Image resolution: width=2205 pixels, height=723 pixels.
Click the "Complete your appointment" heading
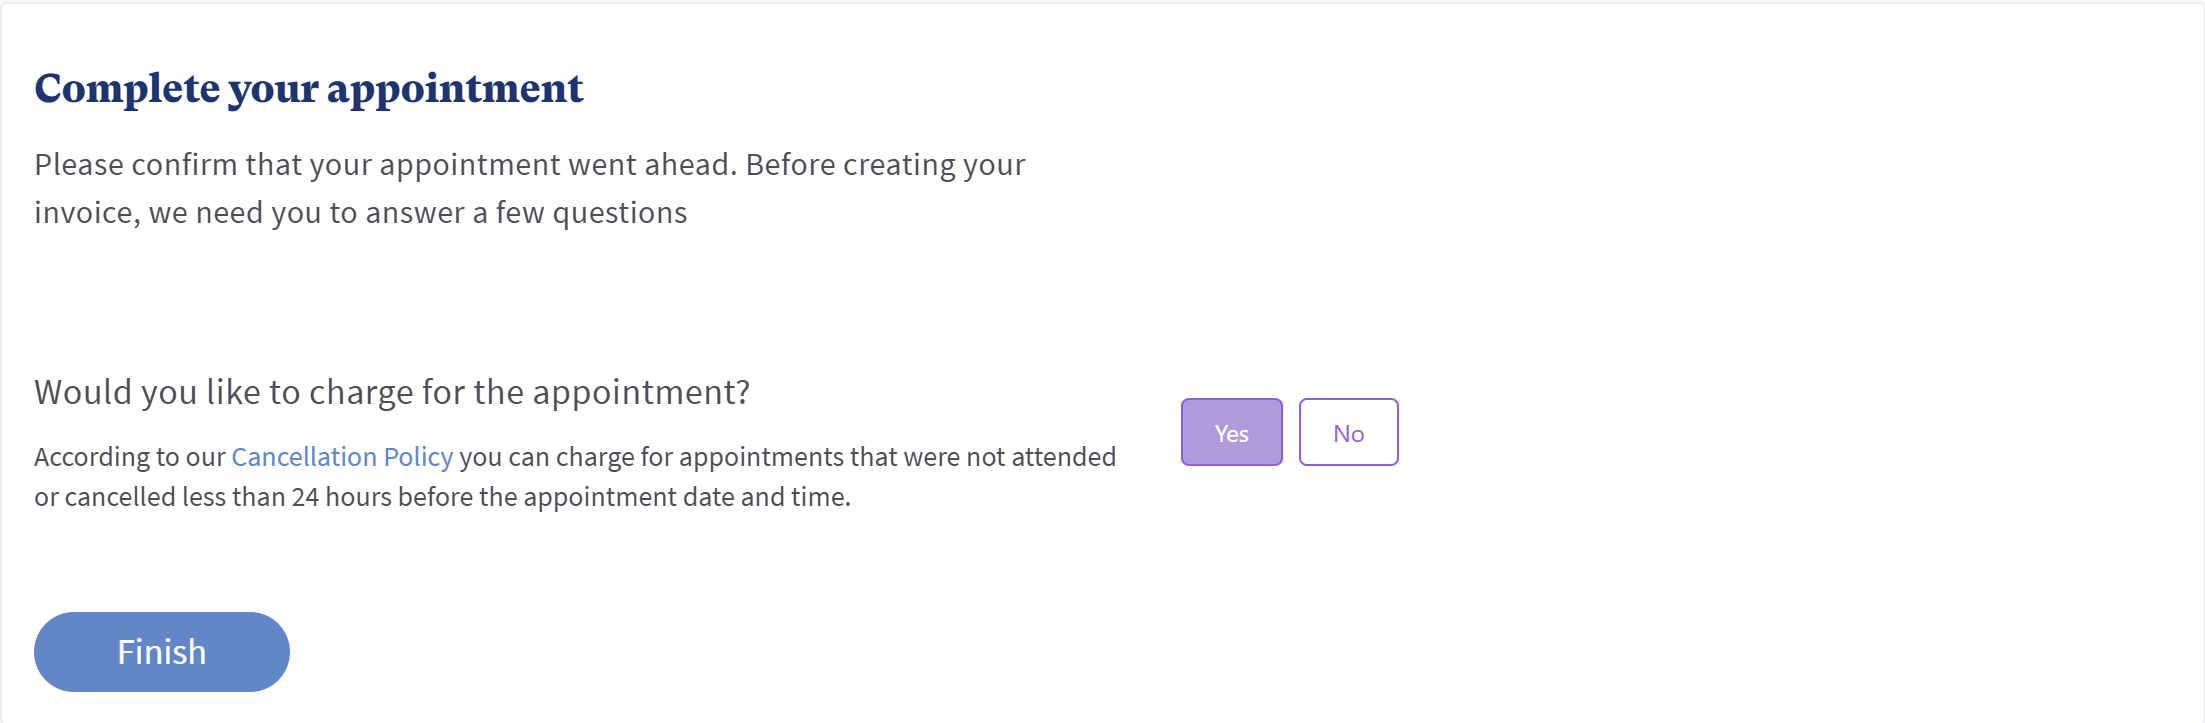click(308, 89)
